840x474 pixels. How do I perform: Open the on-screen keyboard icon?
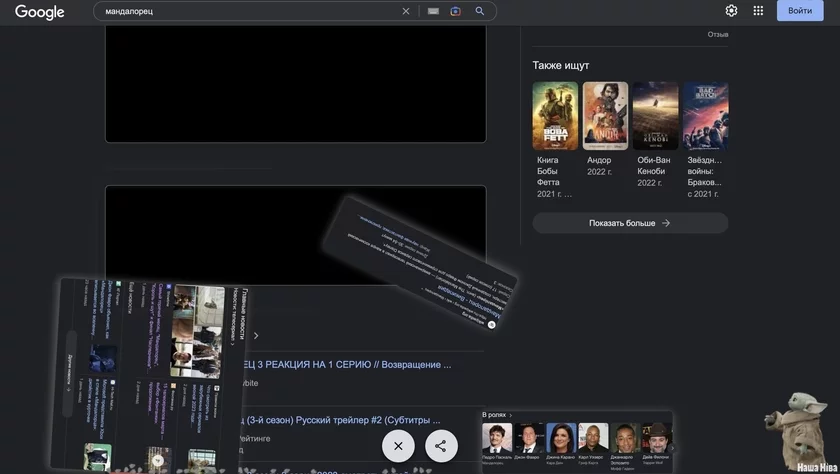(433, 11)
